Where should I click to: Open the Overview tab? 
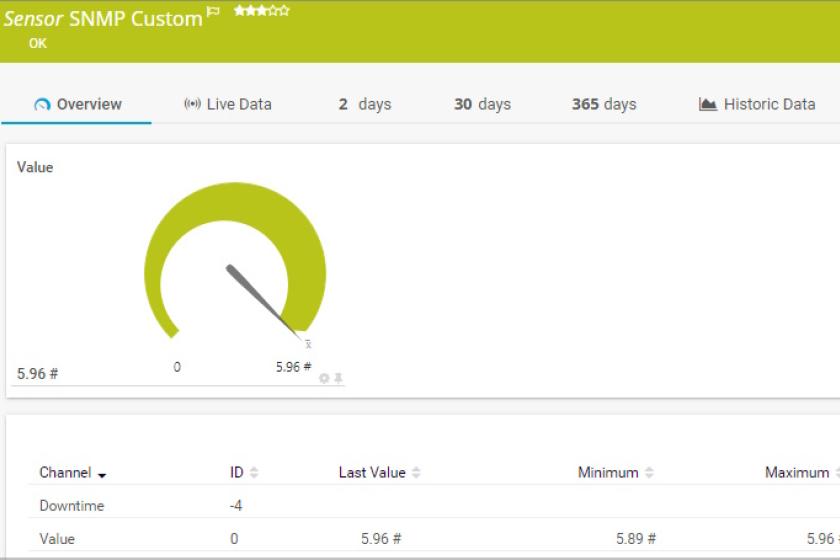pyautogui.click(x=78, y=104)
